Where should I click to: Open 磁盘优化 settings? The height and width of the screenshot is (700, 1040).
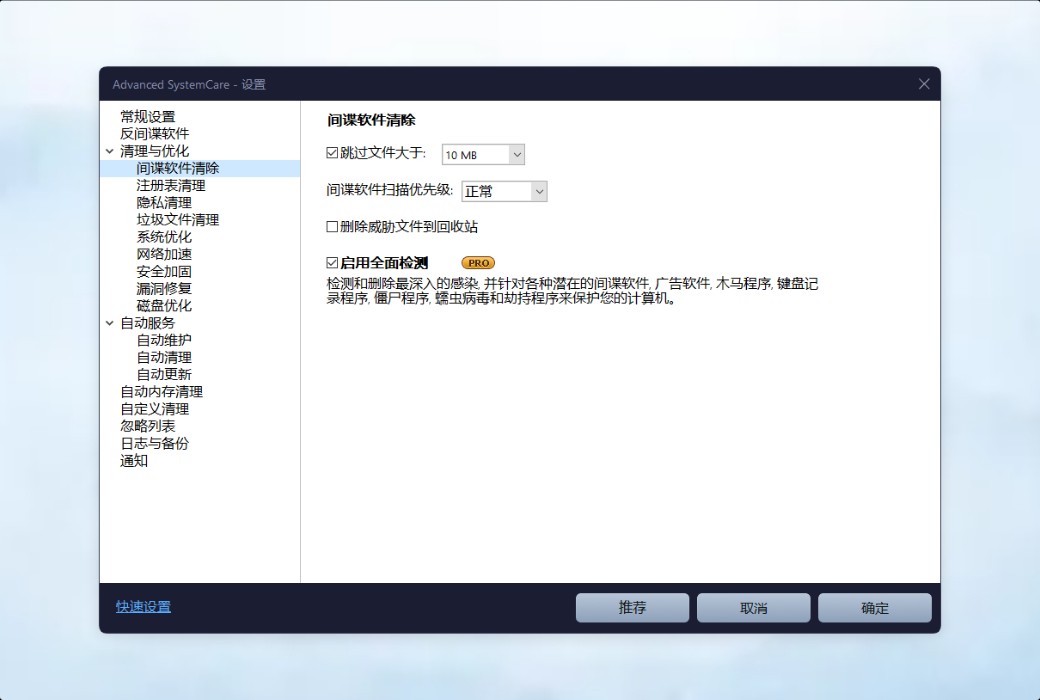coord(164,306)
